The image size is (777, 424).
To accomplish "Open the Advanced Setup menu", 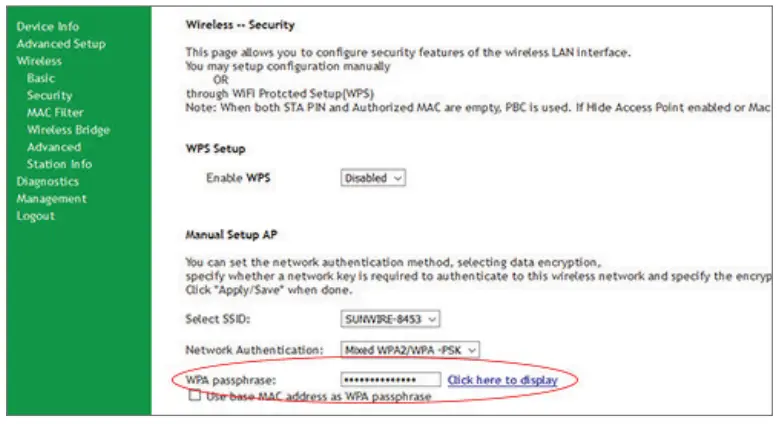I will pyautogui.click(x=61, y=43).
